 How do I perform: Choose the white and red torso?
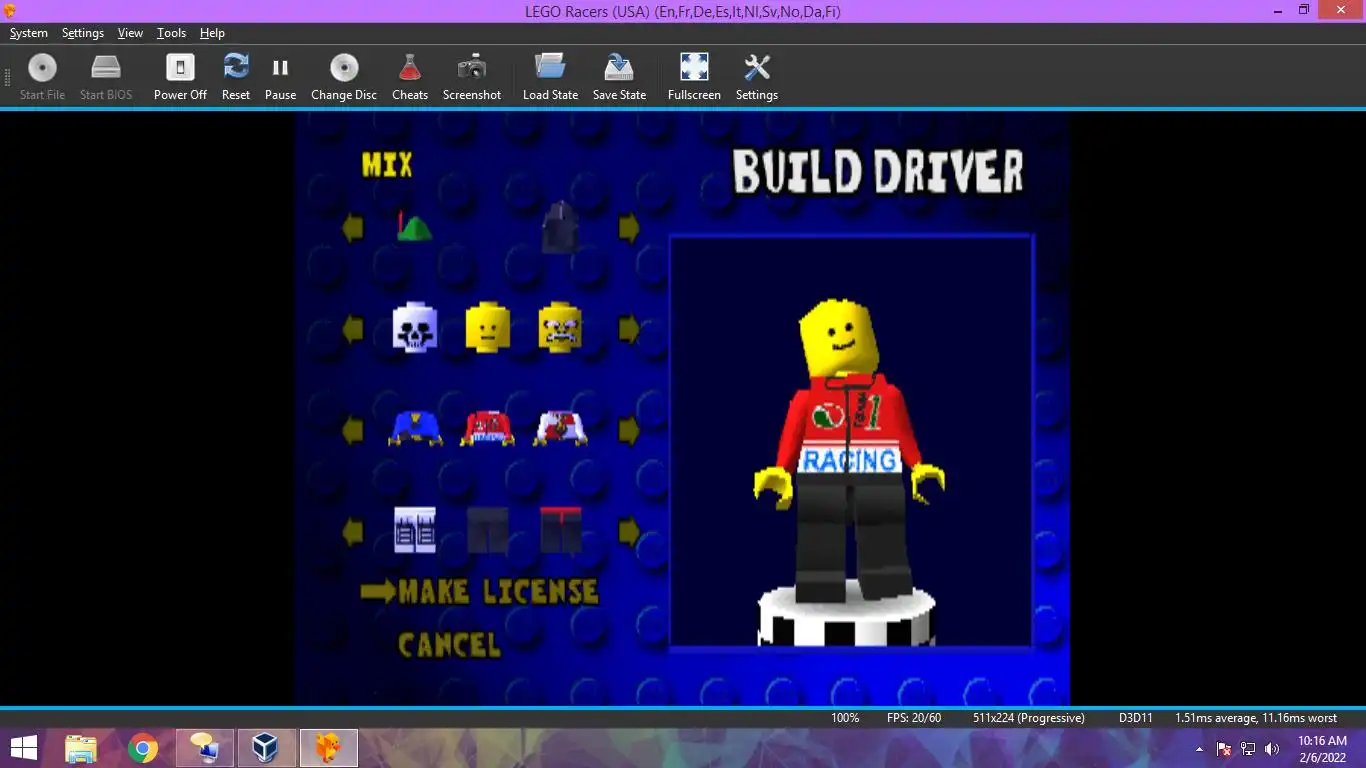pyautogui.click(x=560, y=427)
